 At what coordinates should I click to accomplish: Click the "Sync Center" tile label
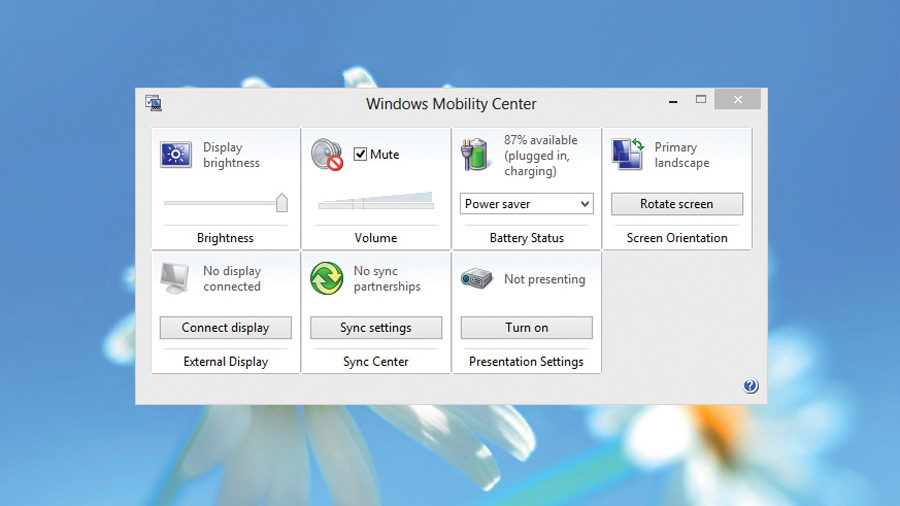pyautogui.click(x=375, y=361)
